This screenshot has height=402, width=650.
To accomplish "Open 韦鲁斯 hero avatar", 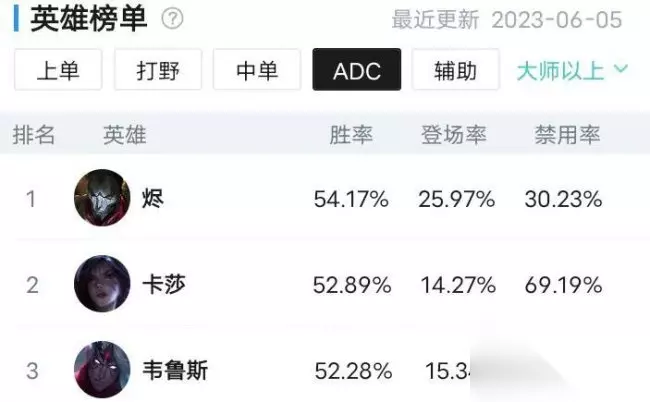I will point(102,370).
